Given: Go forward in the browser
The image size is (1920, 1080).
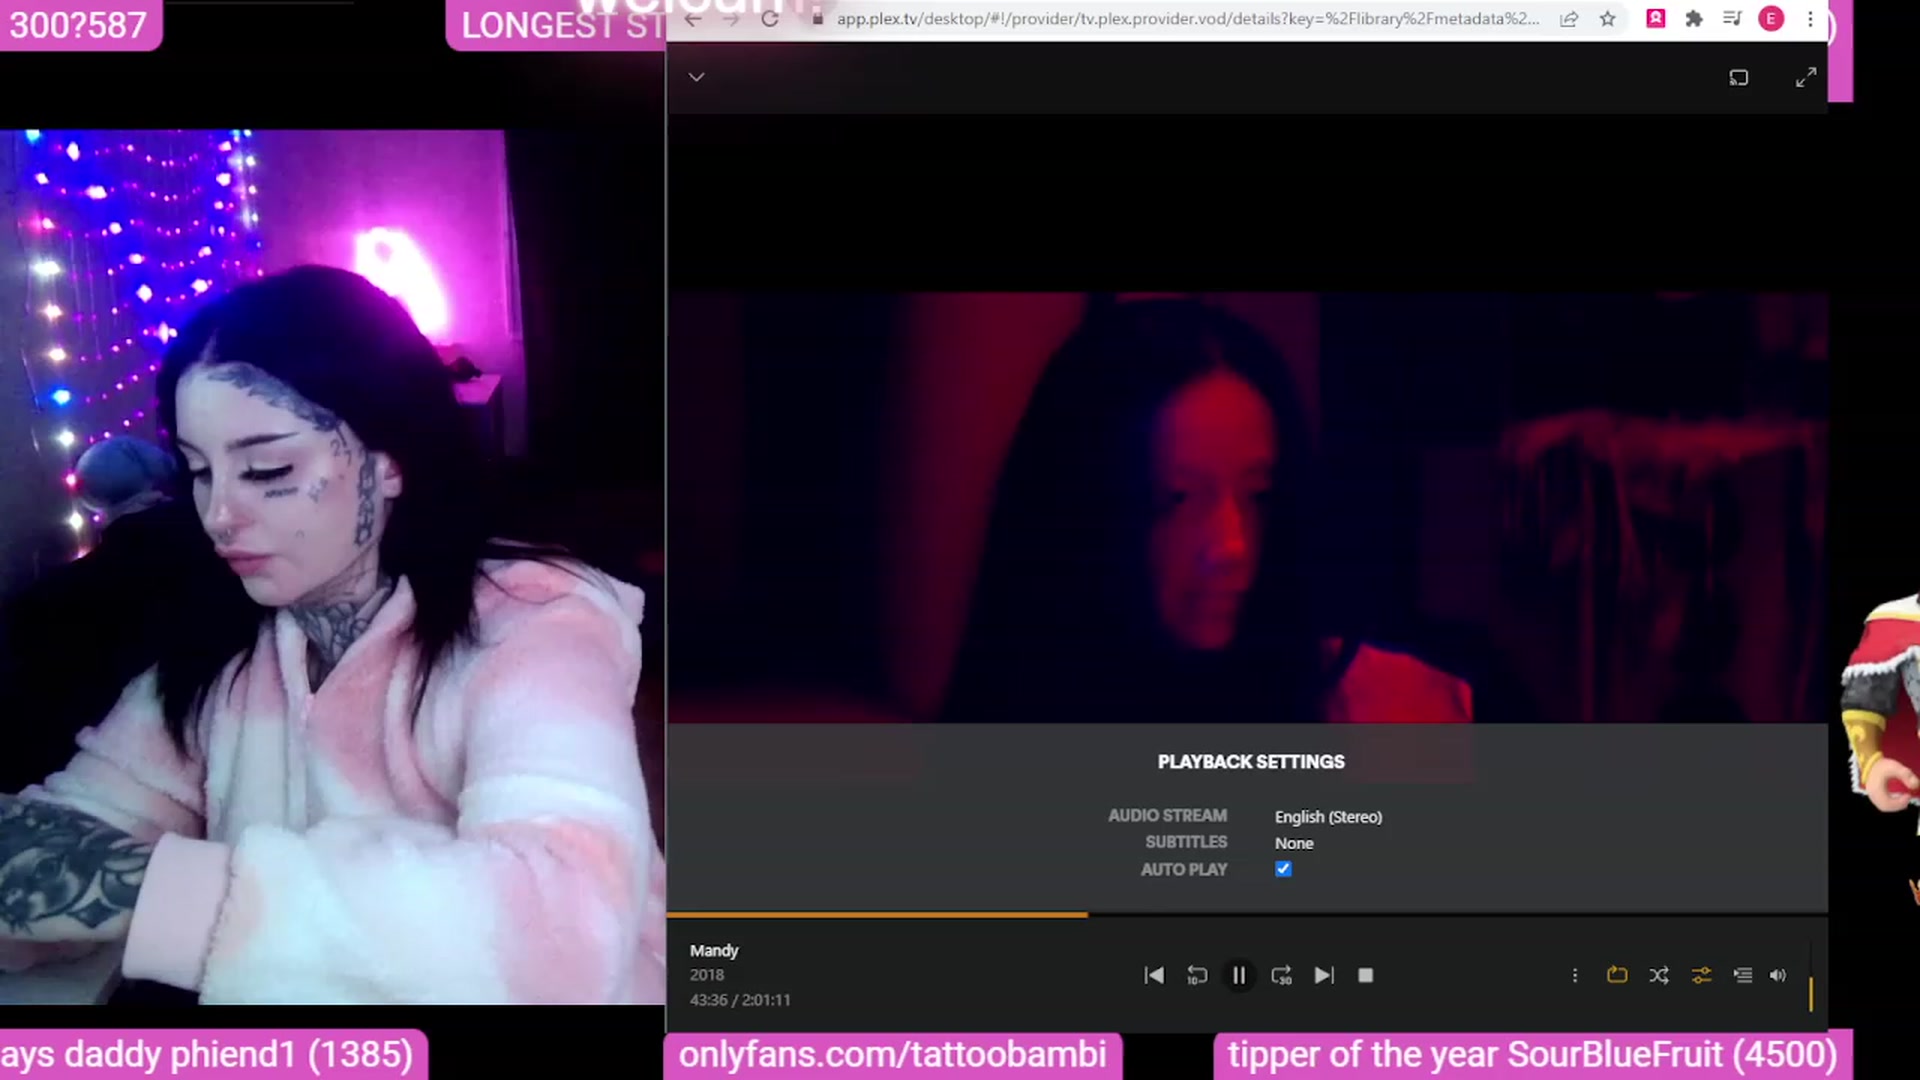Looking at the screenshot, I should tap(731, 19).
